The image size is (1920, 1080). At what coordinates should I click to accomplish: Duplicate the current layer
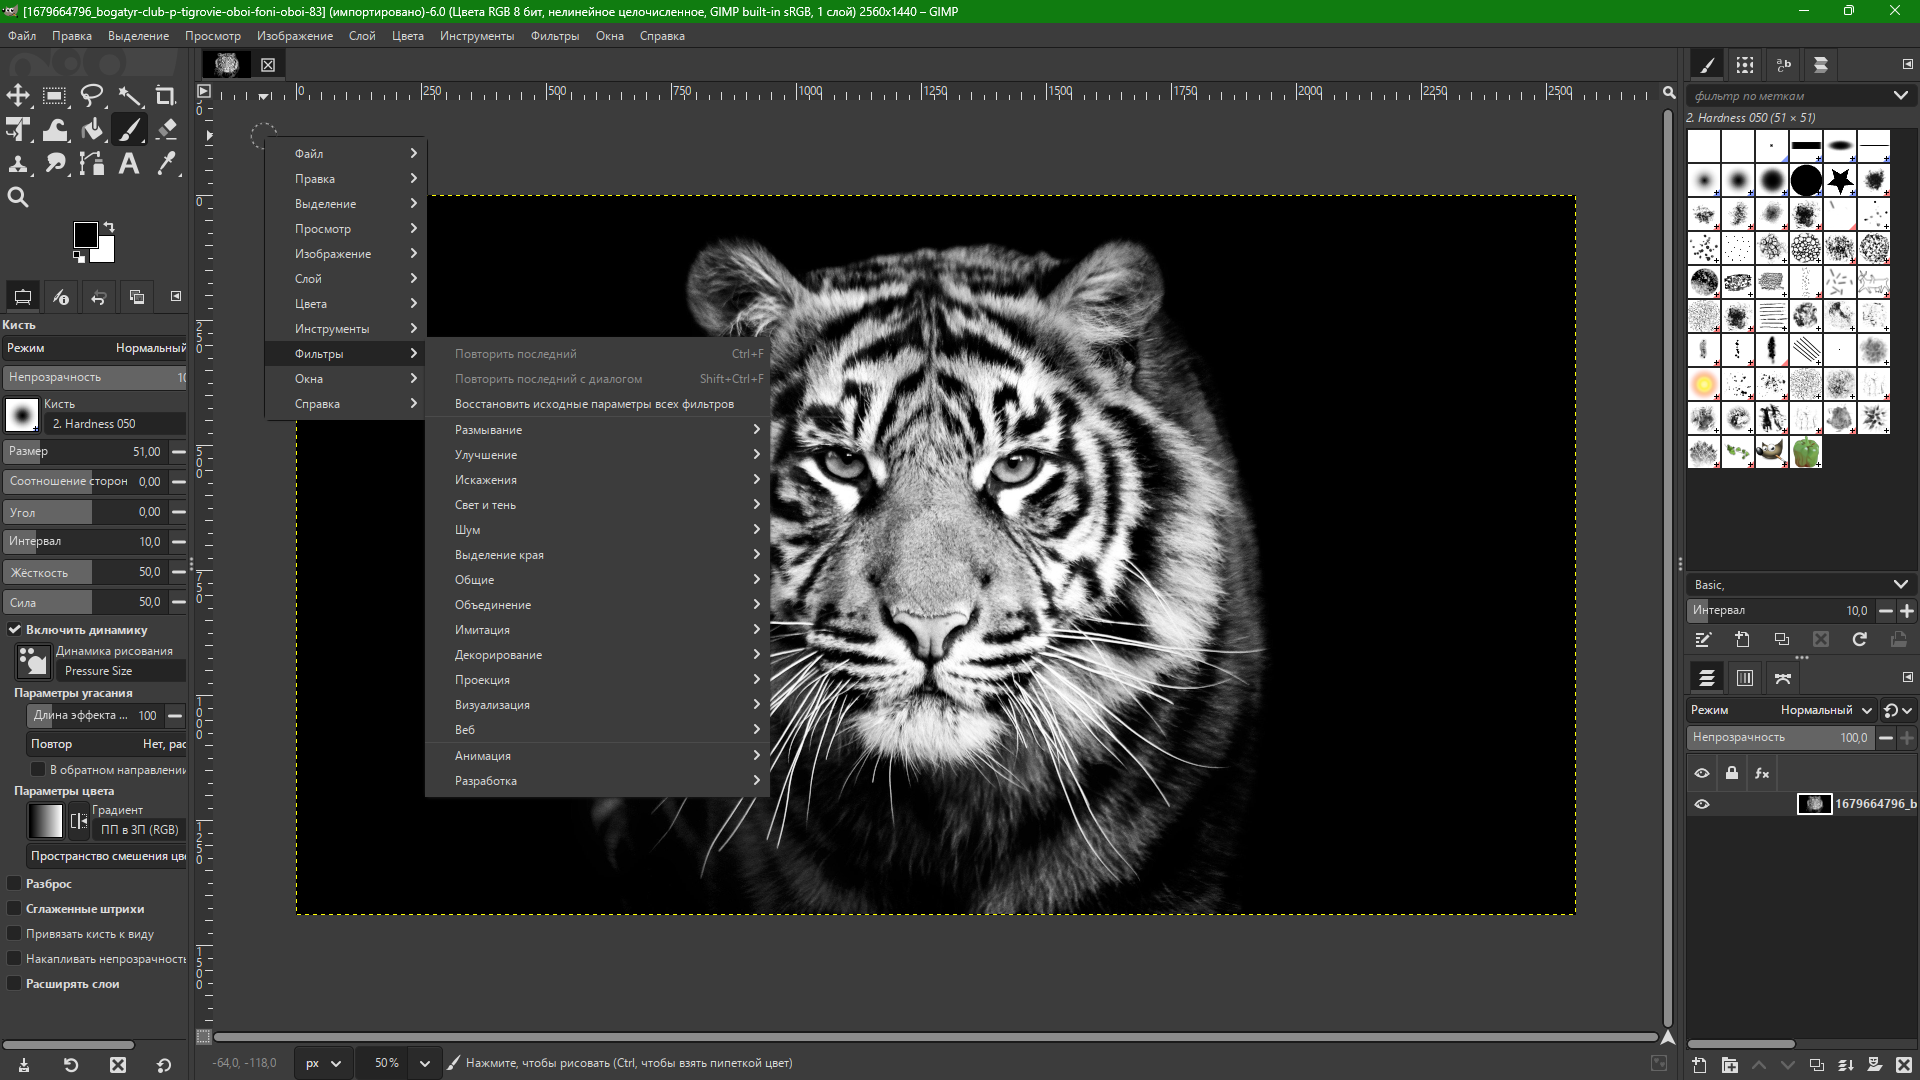1817,1066
